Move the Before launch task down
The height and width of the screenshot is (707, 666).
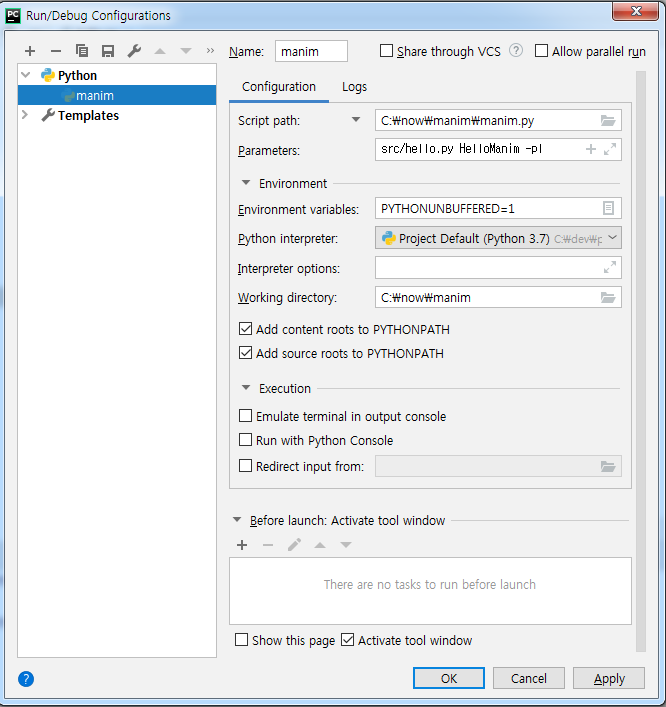[x=346, y=545]
